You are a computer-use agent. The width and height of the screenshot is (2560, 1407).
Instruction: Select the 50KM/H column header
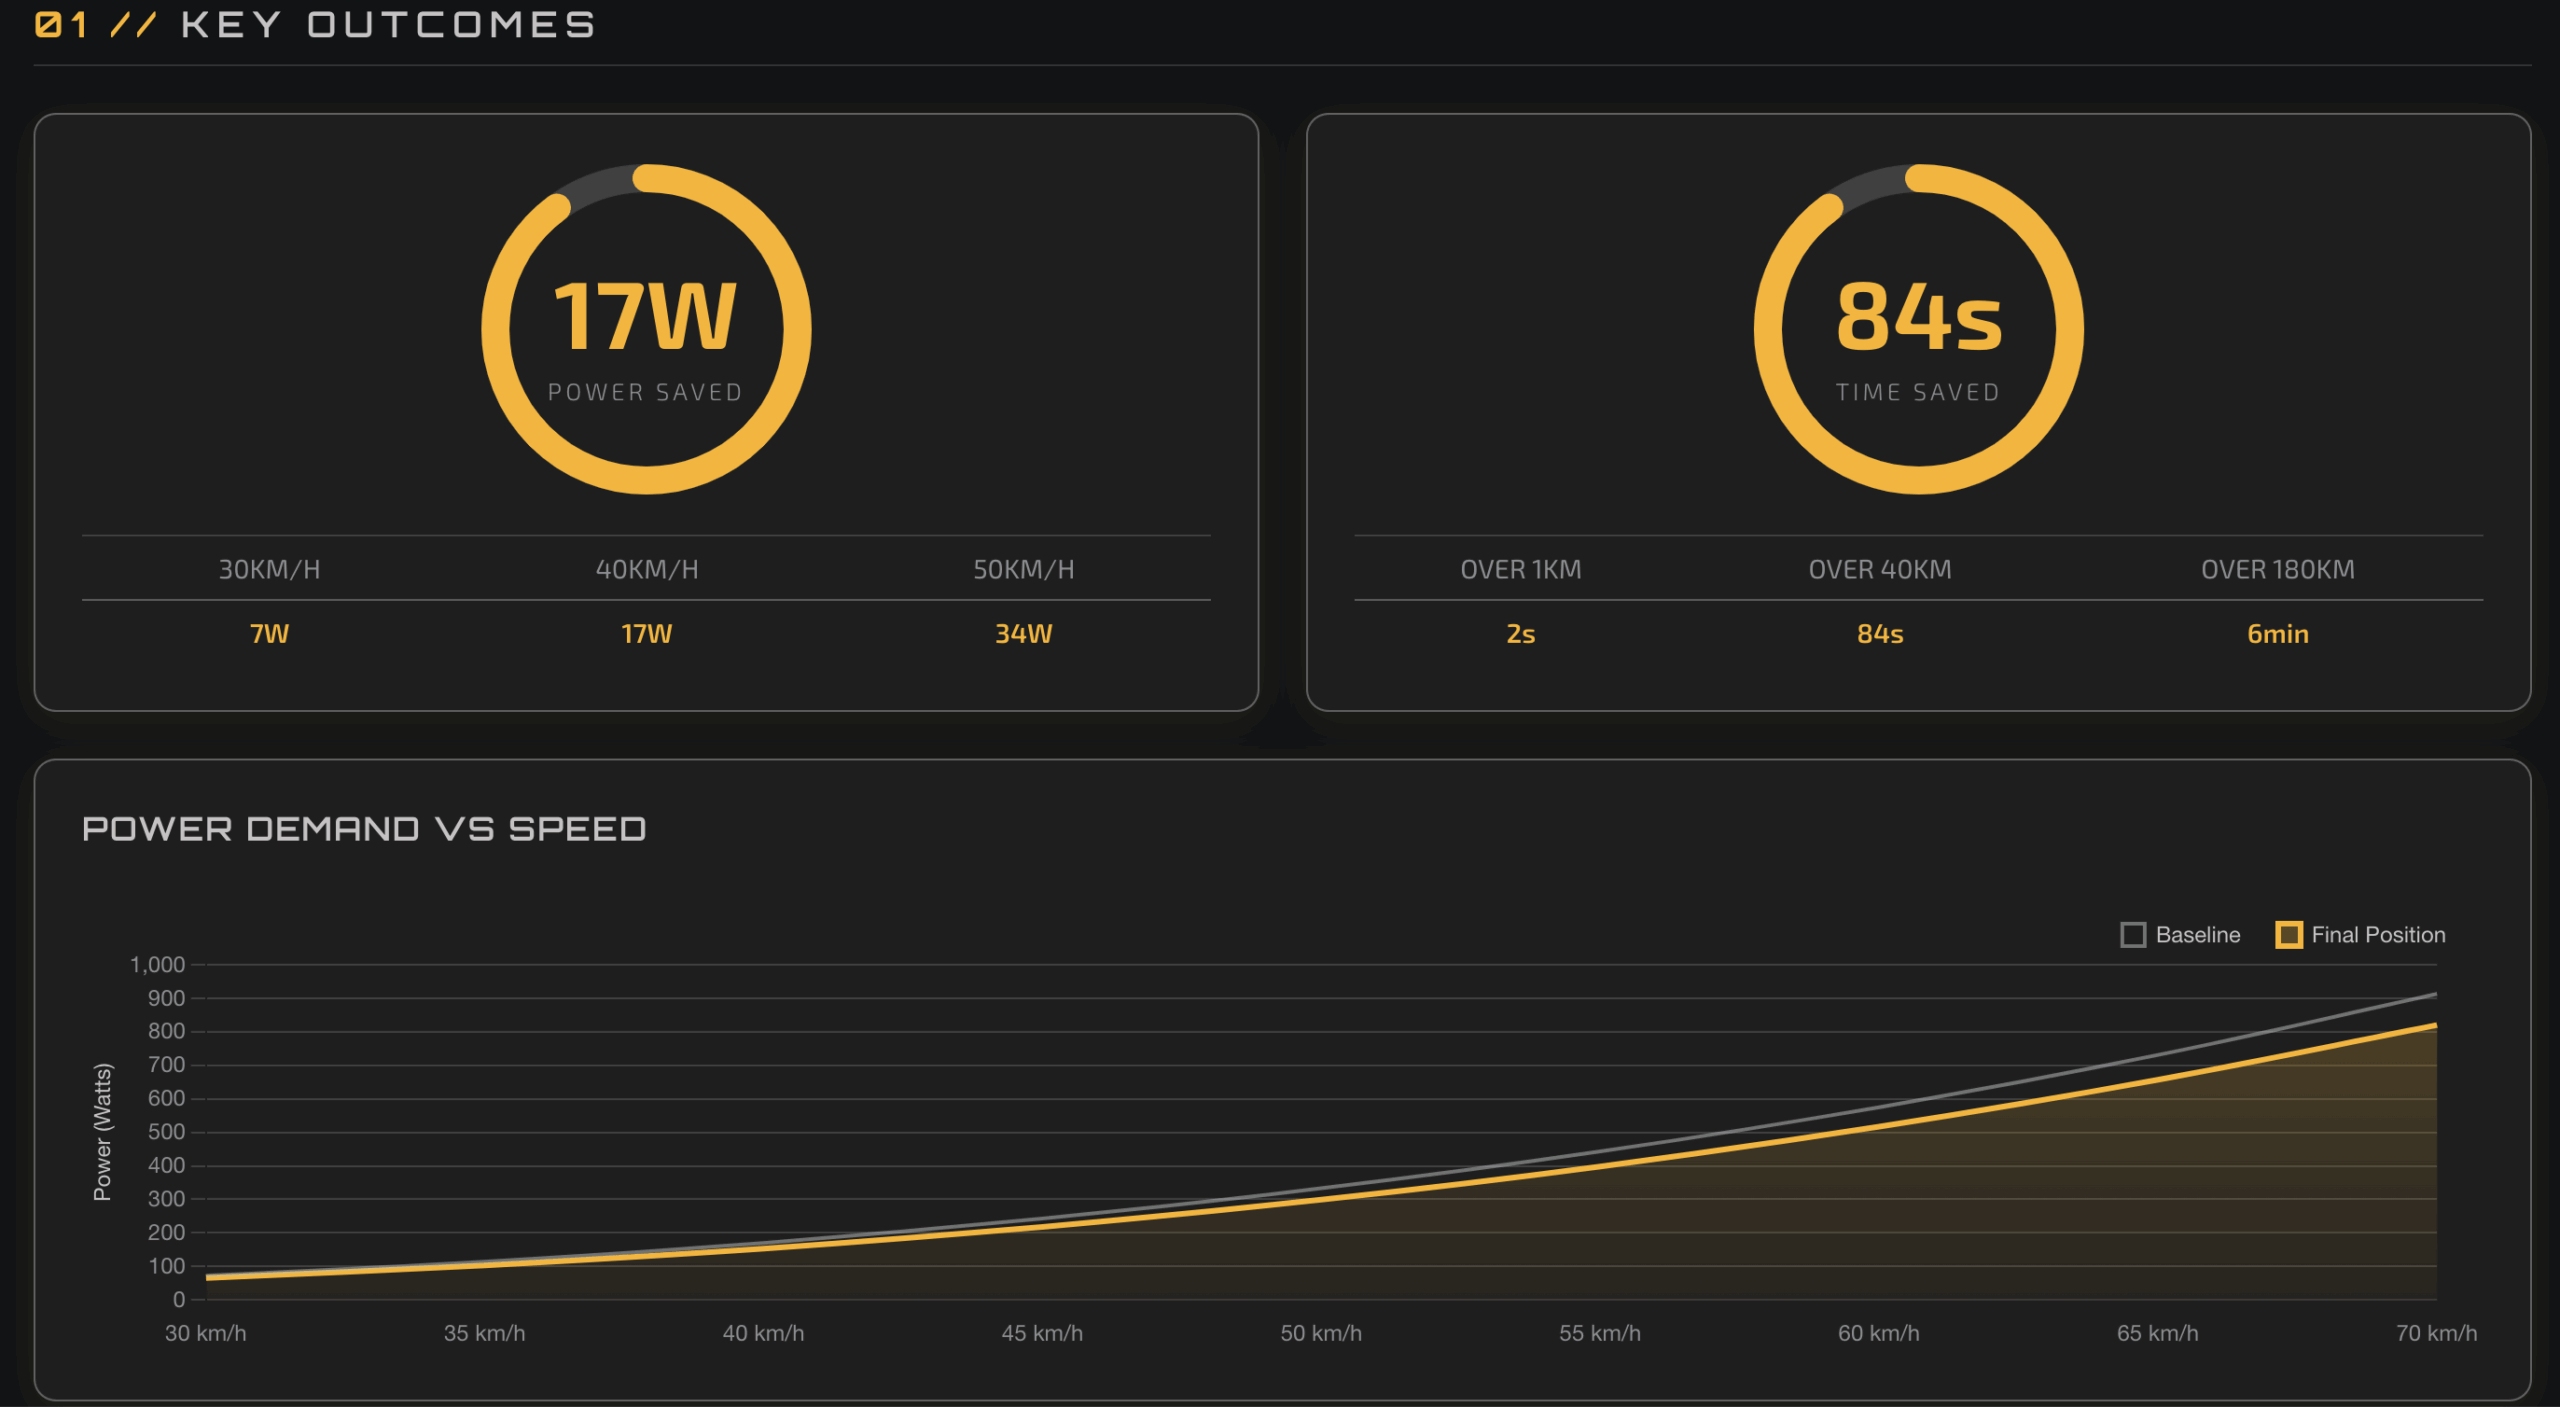click(1023, 569)
